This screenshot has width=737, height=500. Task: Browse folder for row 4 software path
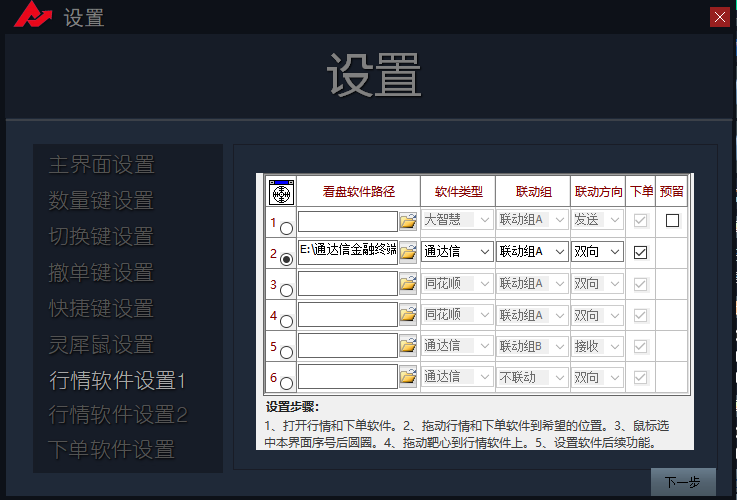pyautogui.click(x=408, y=314)
